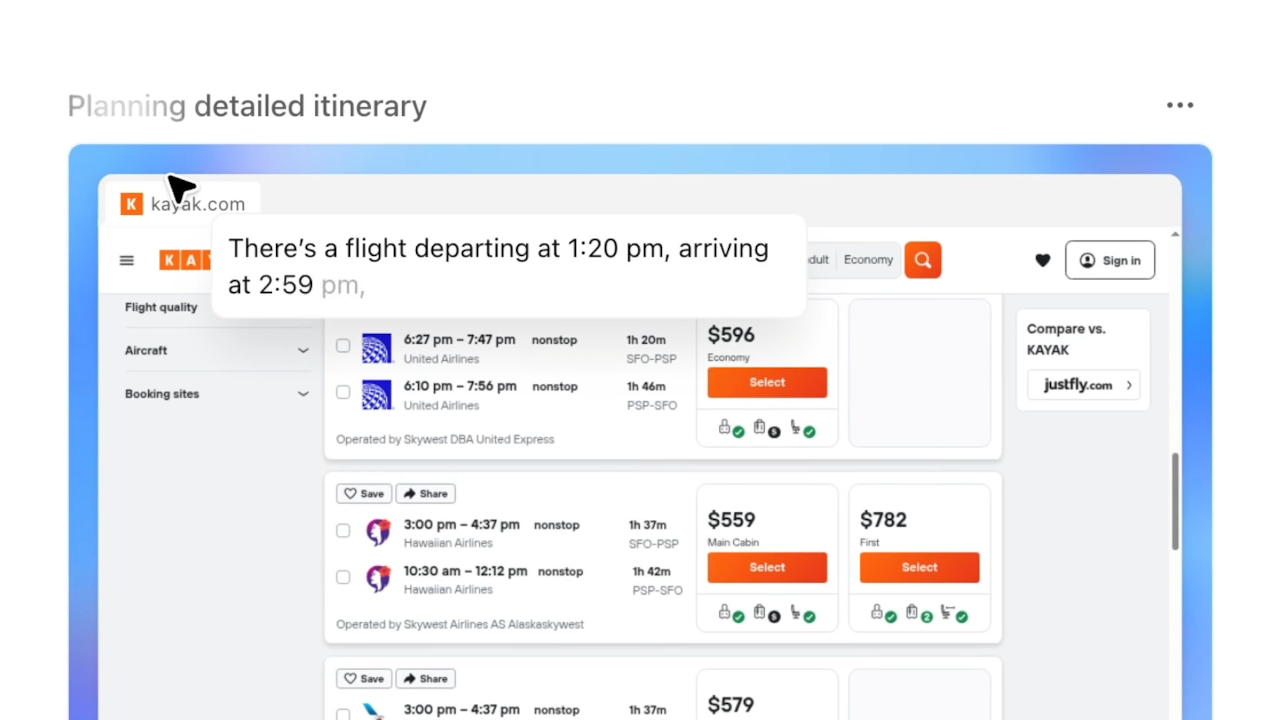Open saved trips heart icon
This screenshot has height=720, width=1280.
[x=1042, y=260]
